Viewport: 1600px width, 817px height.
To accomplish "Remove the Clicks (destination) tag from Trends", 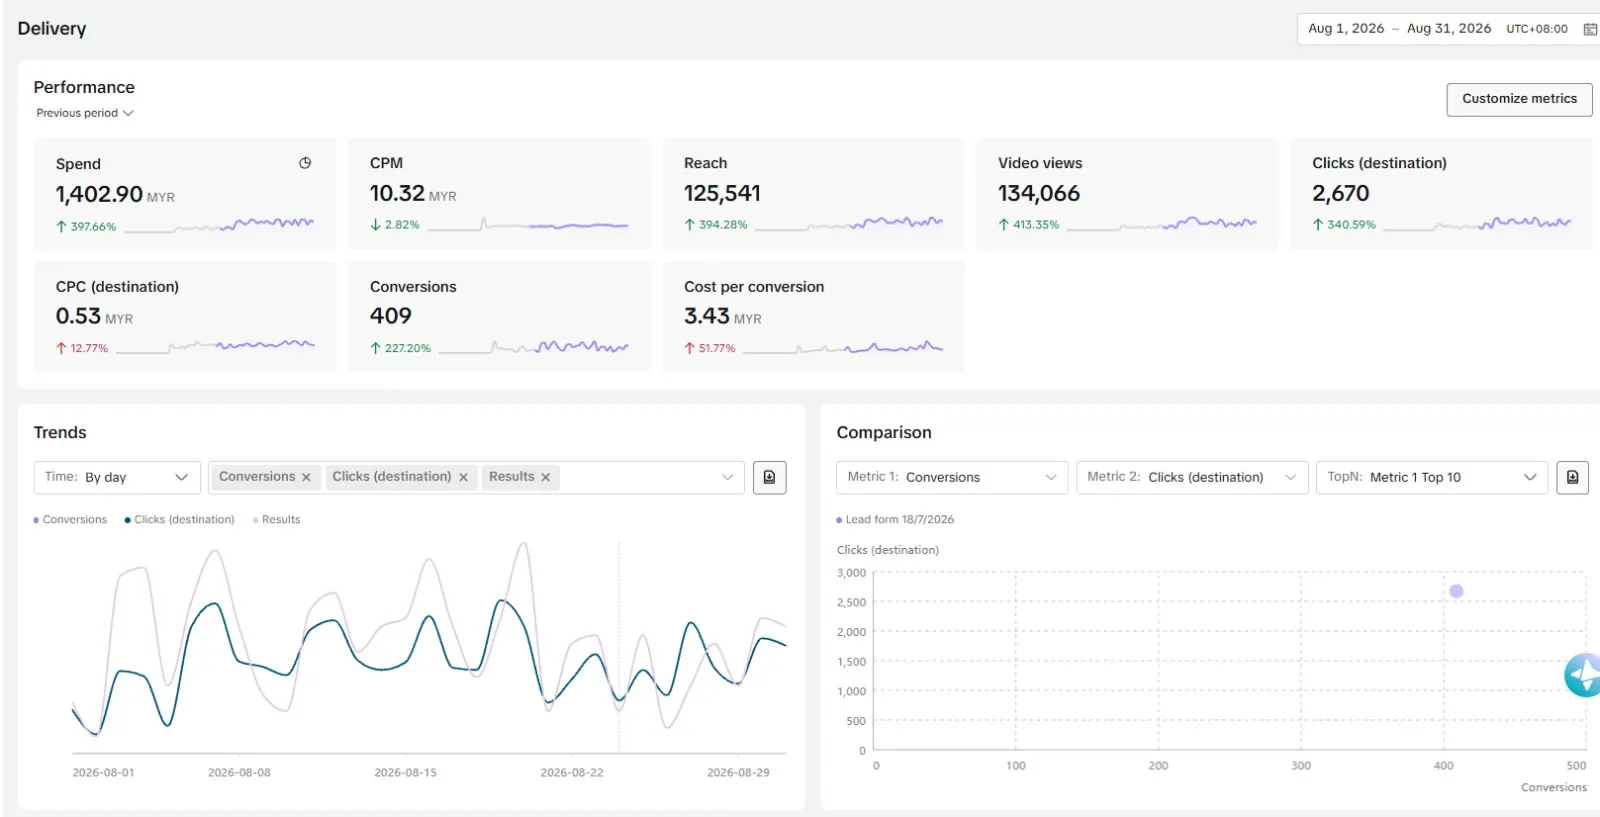I will 463,477.
